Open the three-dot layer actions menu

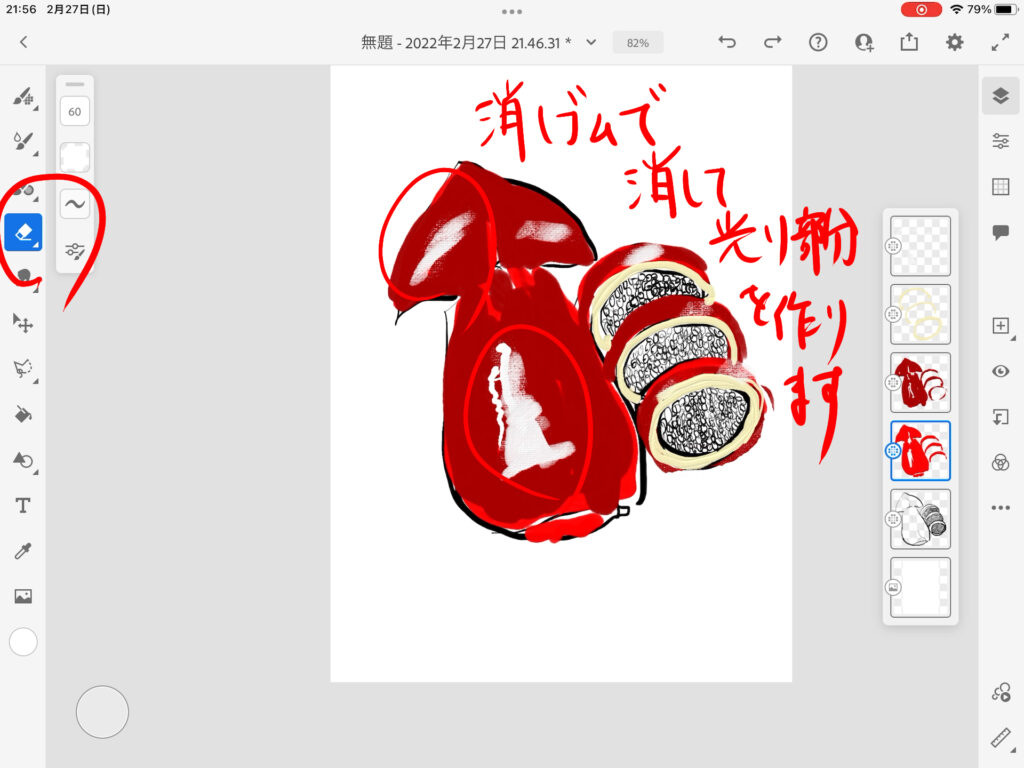(x=1000, y=508)
